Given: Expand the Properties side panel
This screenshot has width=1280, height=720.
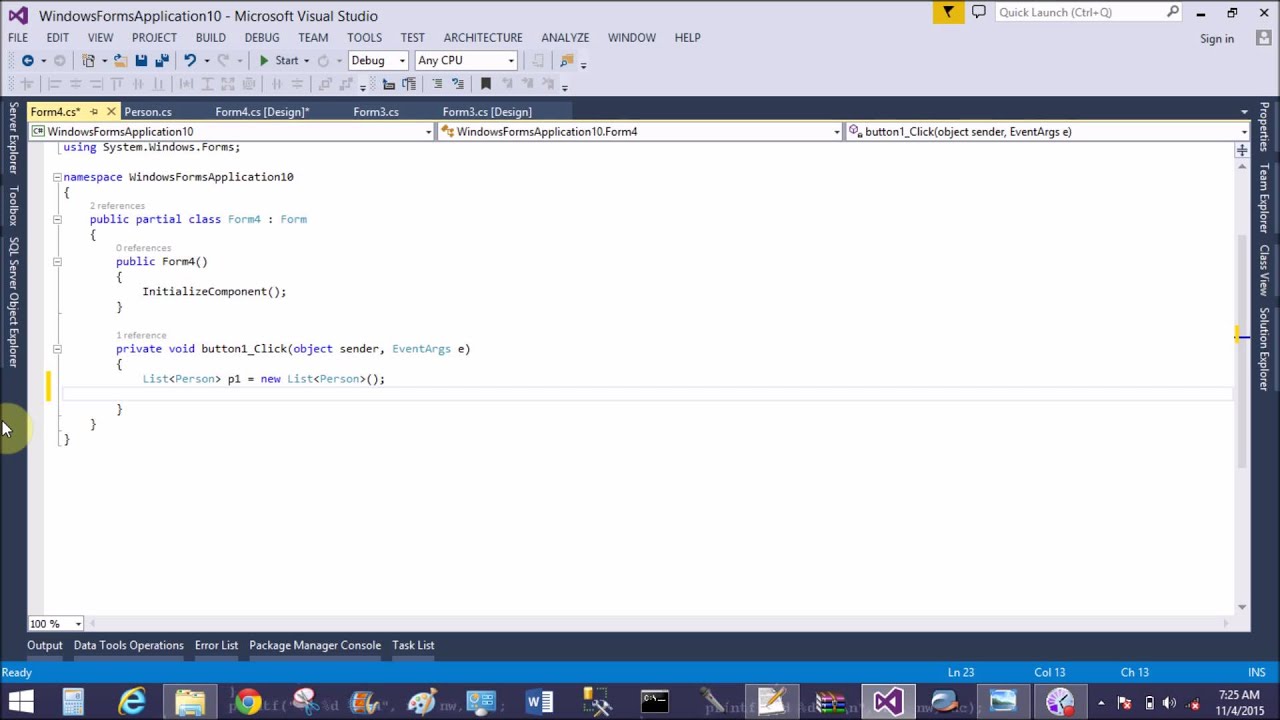Looking at the screenshot, I should [x=1264, y=126].
